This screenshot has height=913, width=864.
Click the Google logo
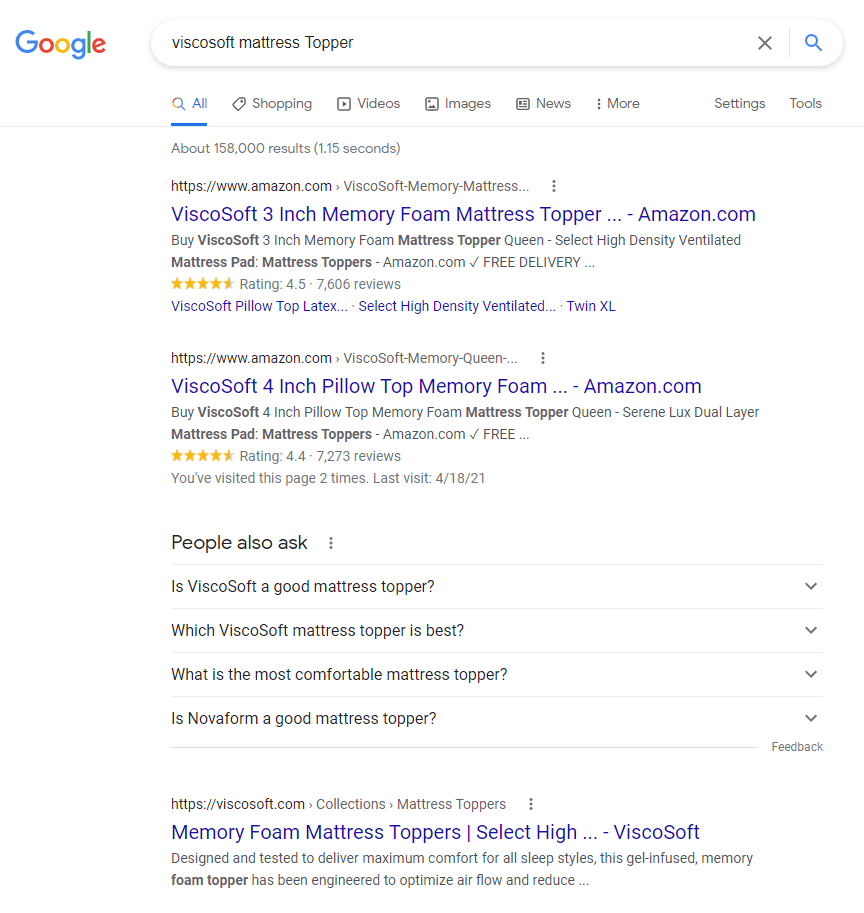click(60, 44)
